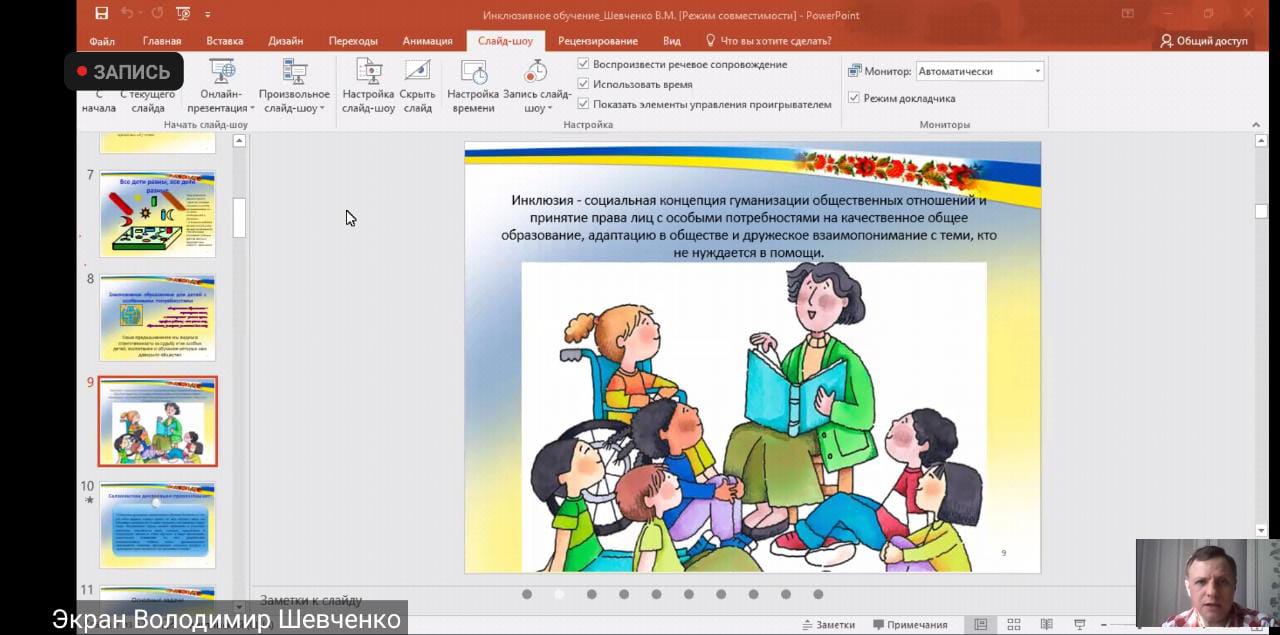1280x635 pixels.
Task: Switch to the Design ribbon tab
Action: [285, 41]
